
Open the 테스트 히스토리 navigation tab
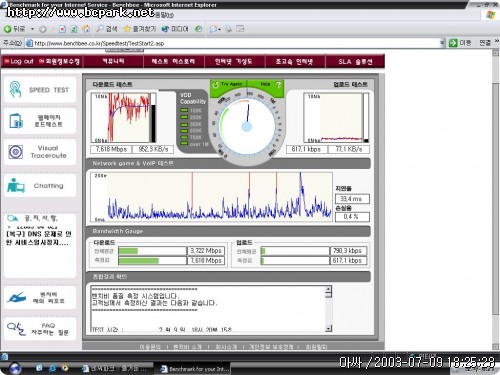[173, 61]
